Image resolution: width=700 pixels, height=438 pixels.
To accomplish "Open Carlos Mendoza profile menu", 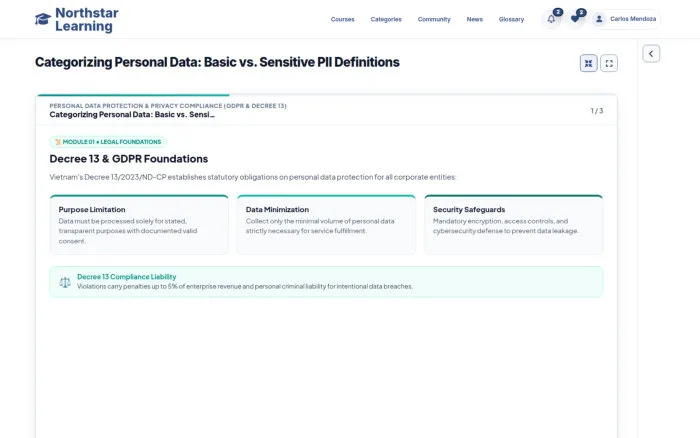I will (626, 19).
